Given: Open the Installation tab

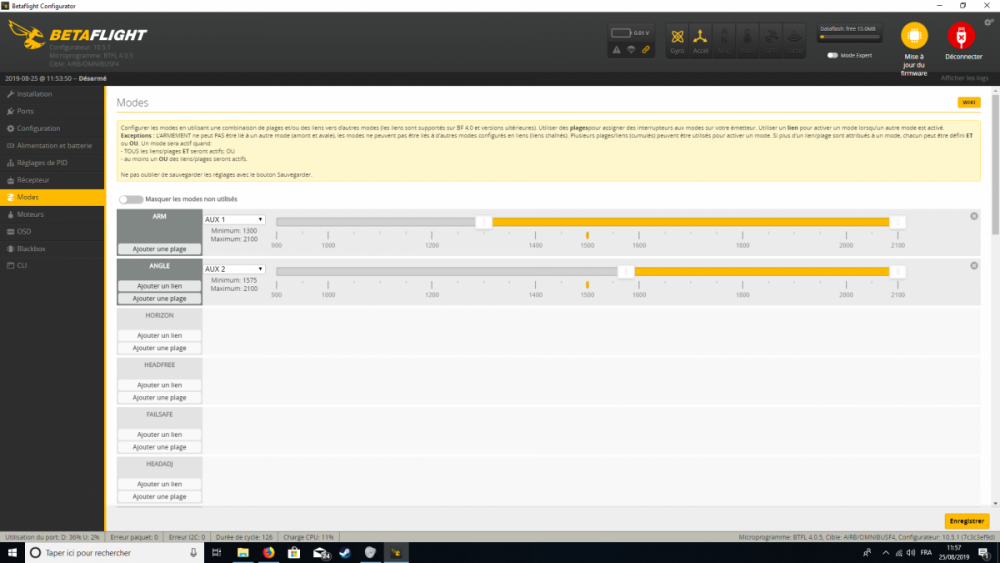Looking at the screenshot, I should pos(52,94).
